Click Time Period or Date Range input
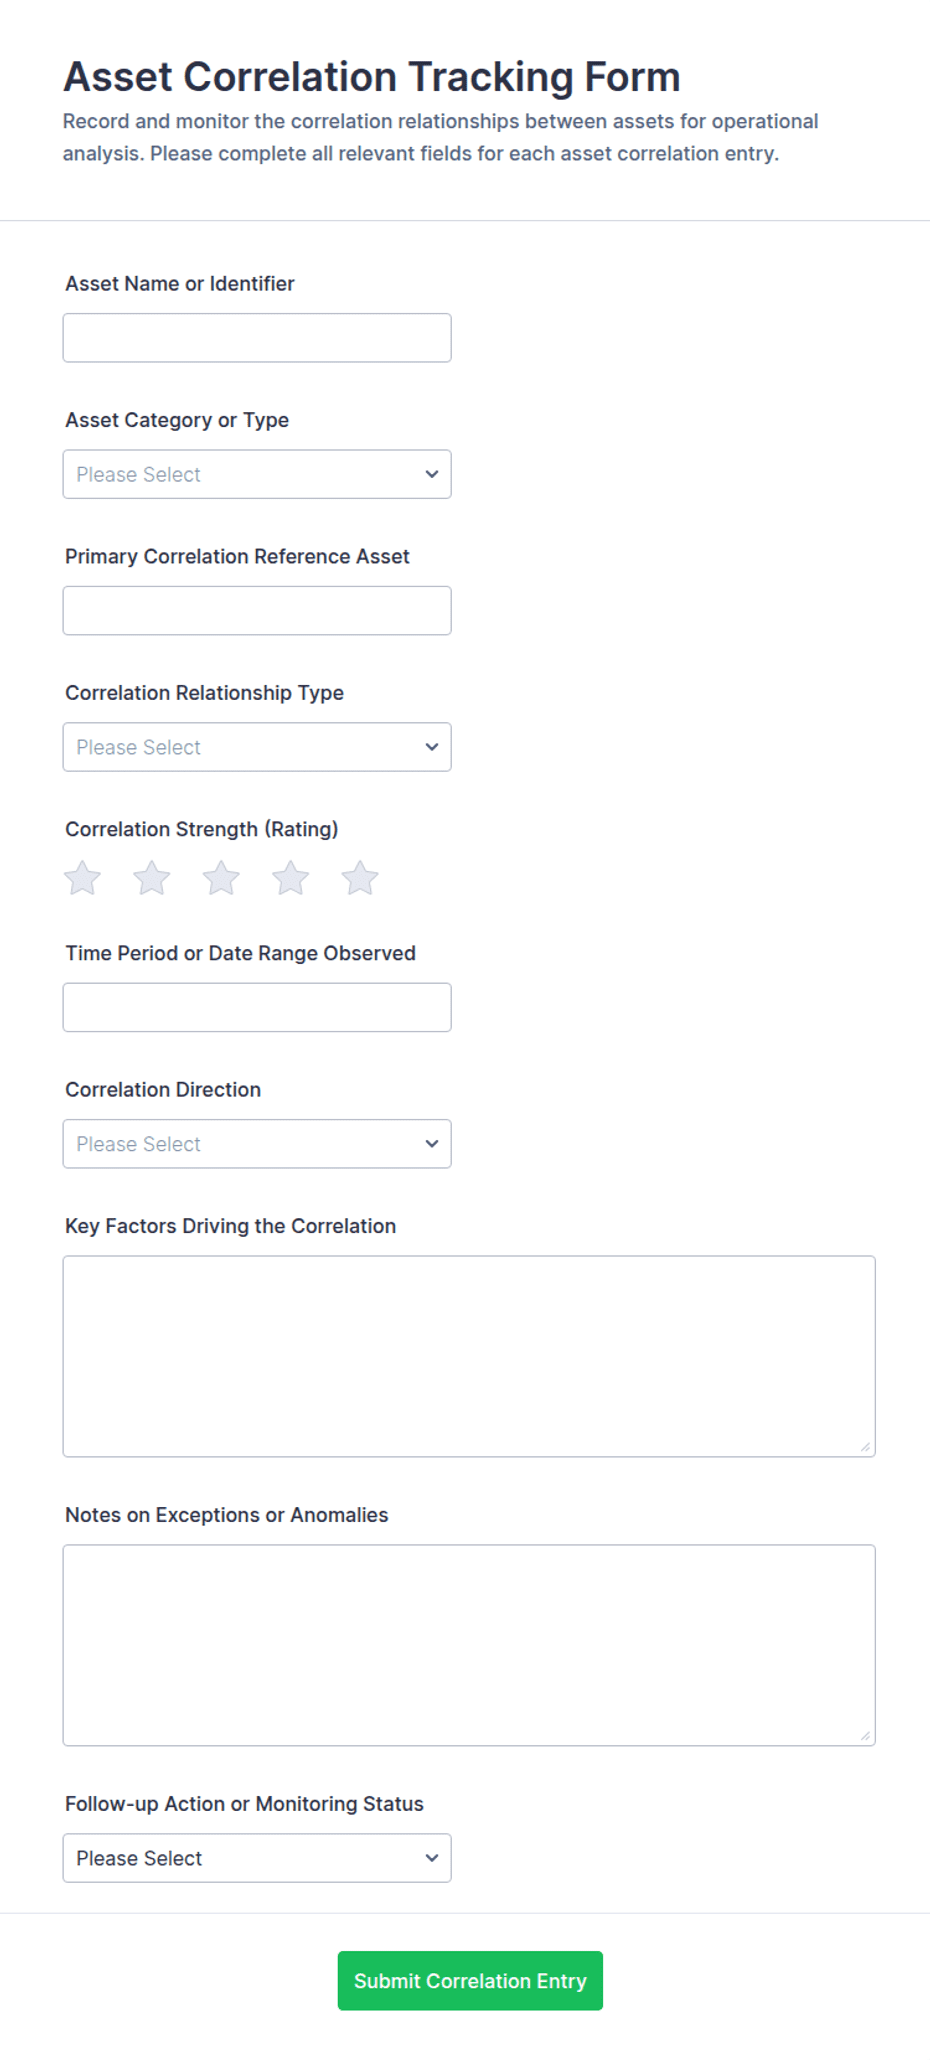Viewport: 930px width, 2060px height. point(257,1007)
